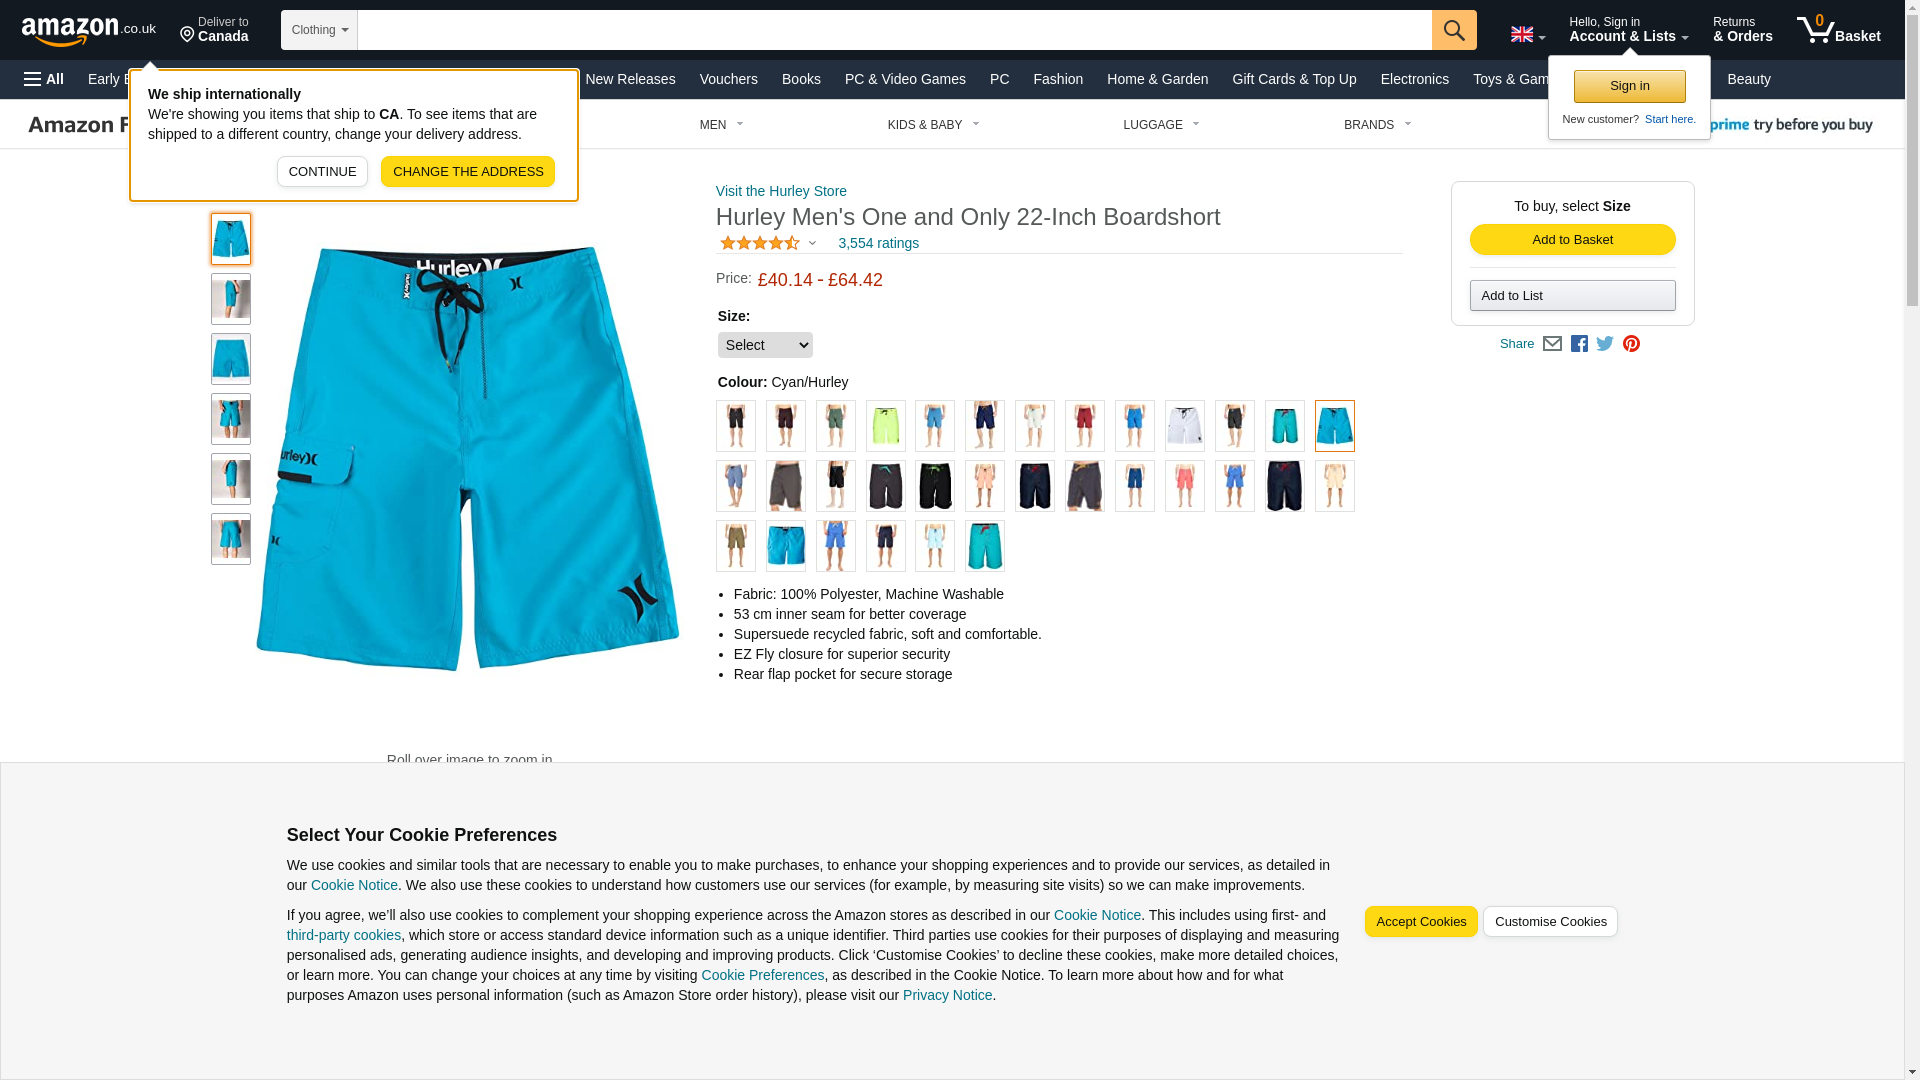1920x1080 pixels.
Task: Open the All hamburger menu
Action: [x=44, y=79]
